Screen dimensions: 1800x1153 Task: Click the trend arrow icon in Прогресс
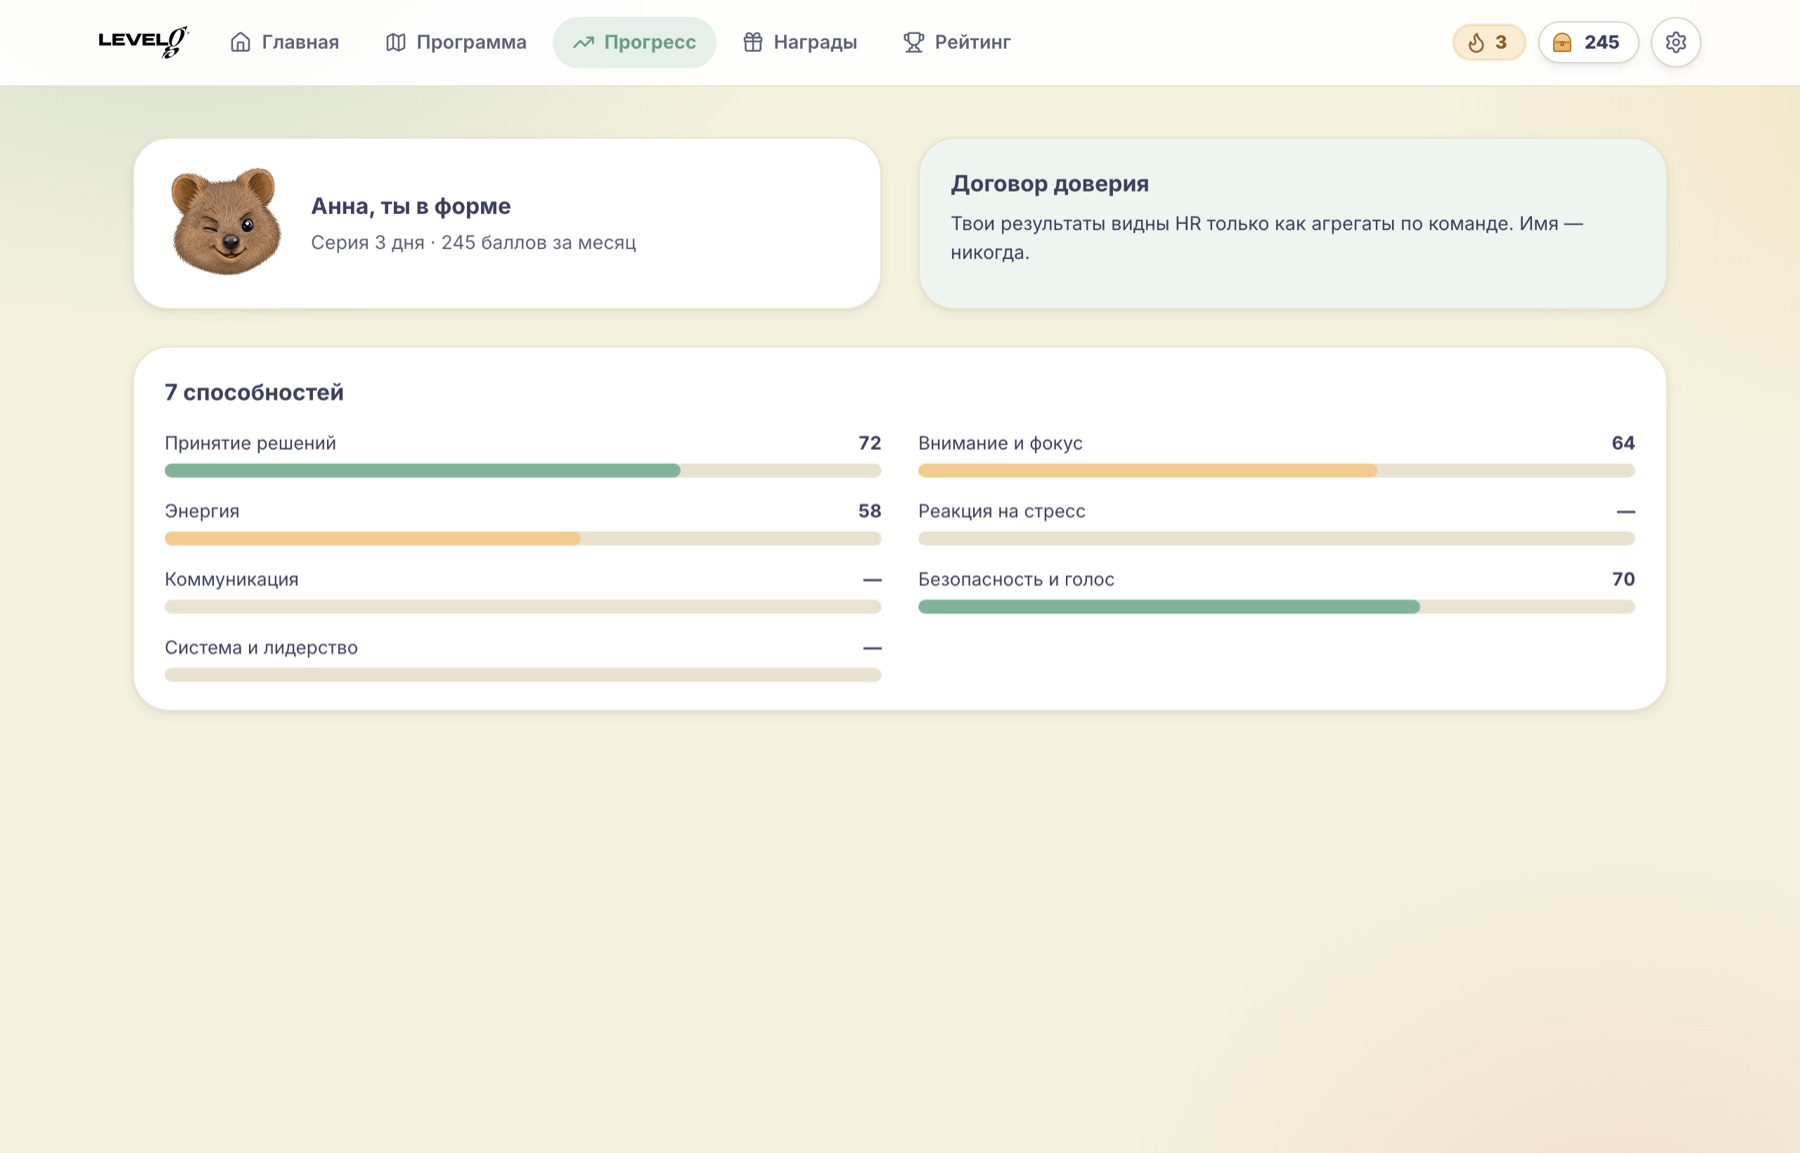[583, 42]
